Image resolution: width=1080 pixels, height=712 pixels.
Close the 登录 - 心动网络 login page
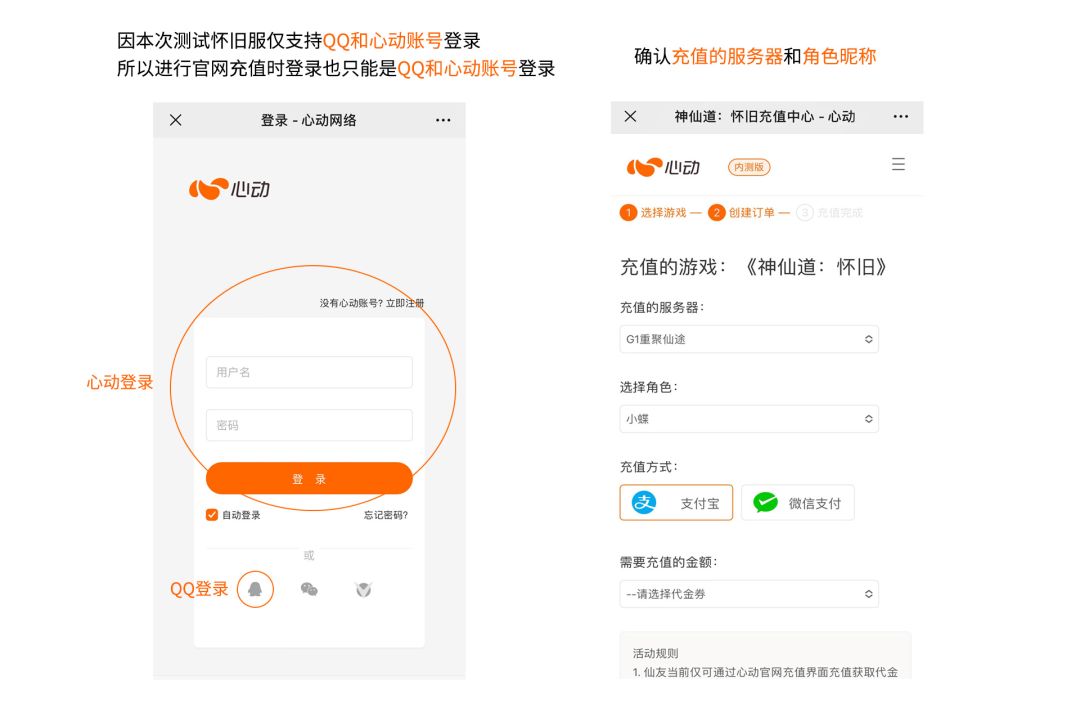176,120
